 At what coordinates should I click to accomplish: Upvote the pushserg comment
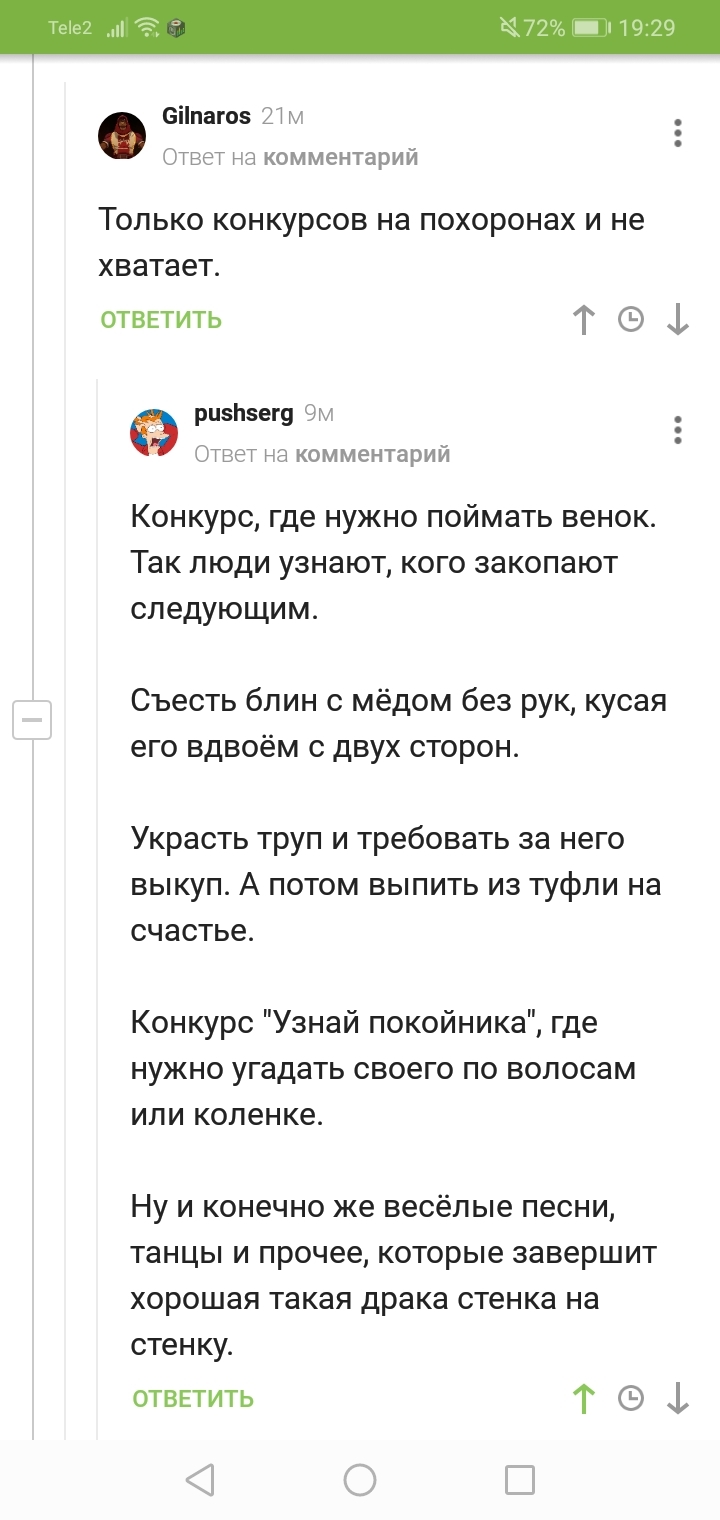pyautogui.click(x=584, y=1398)
